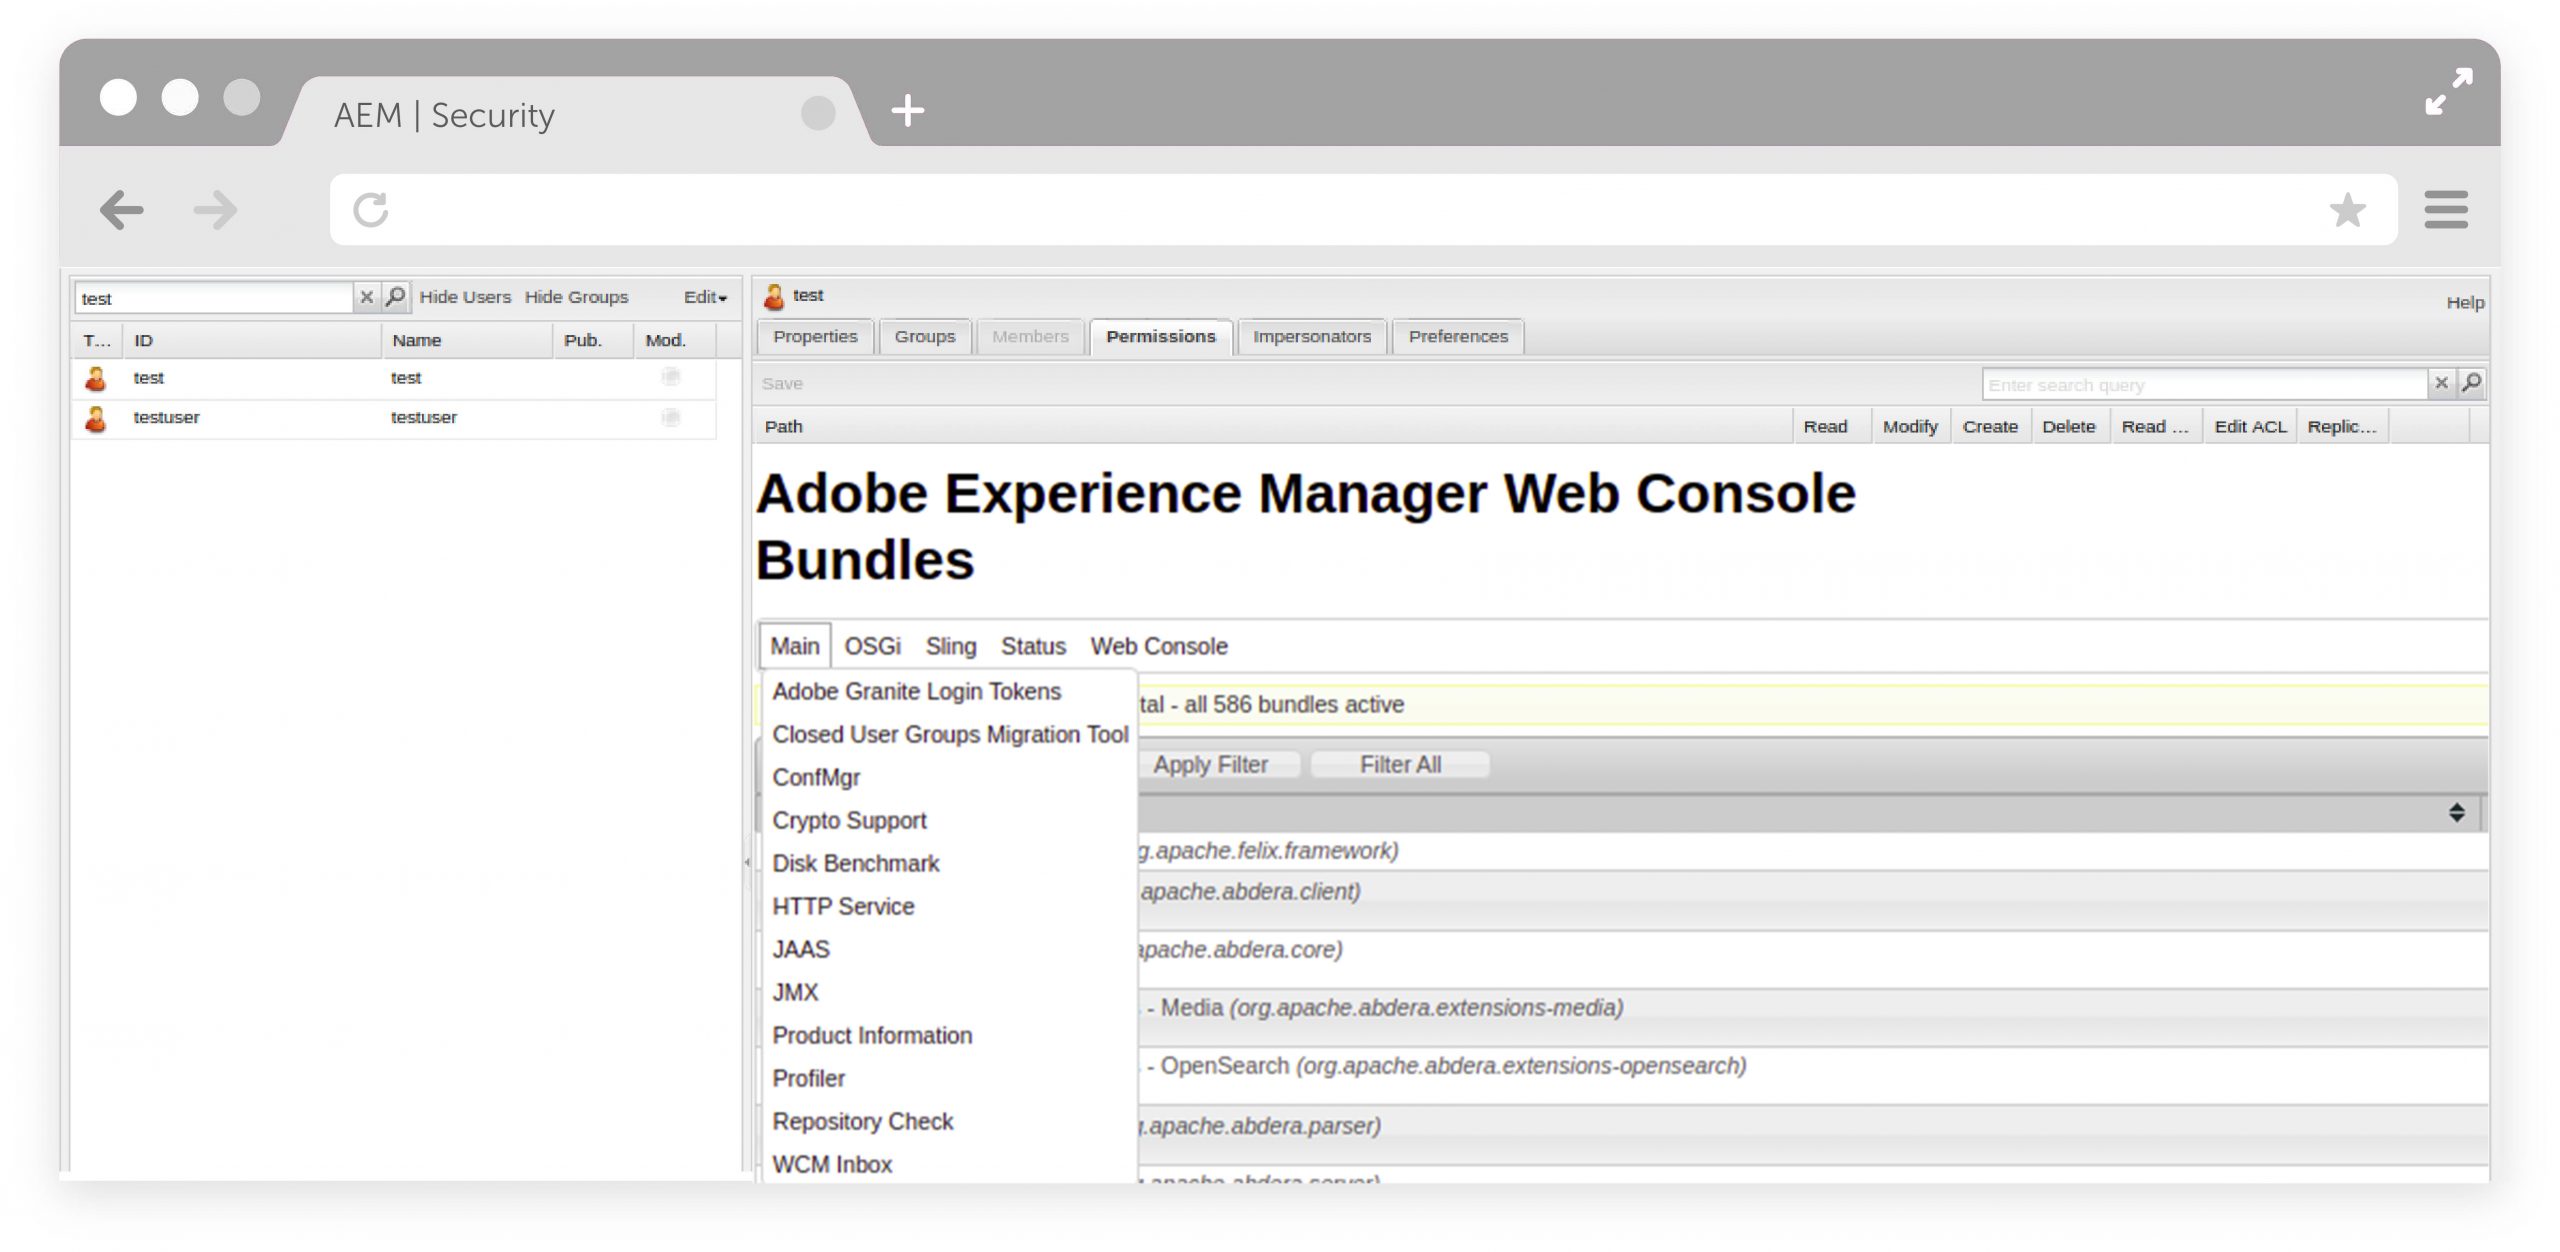Click the Mod. indicator in the test row
Viewport: 2560px width, 1252px height.
pyautogui.click(x=671, y=377)
